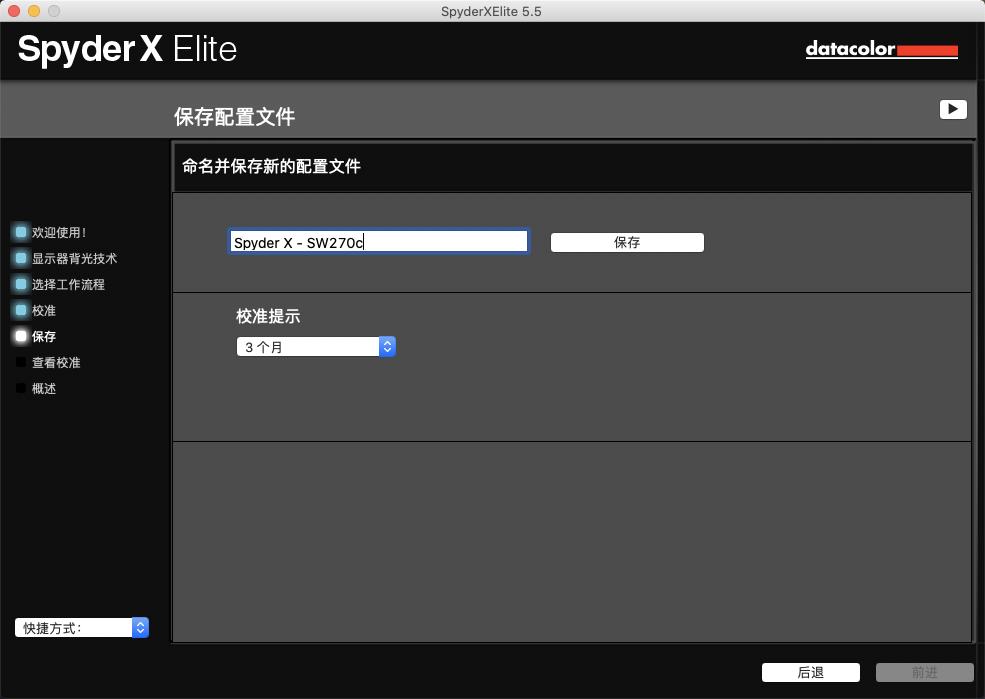Click the profile name input field
This screenshot has height=699, width=985.
coord(379,242)
